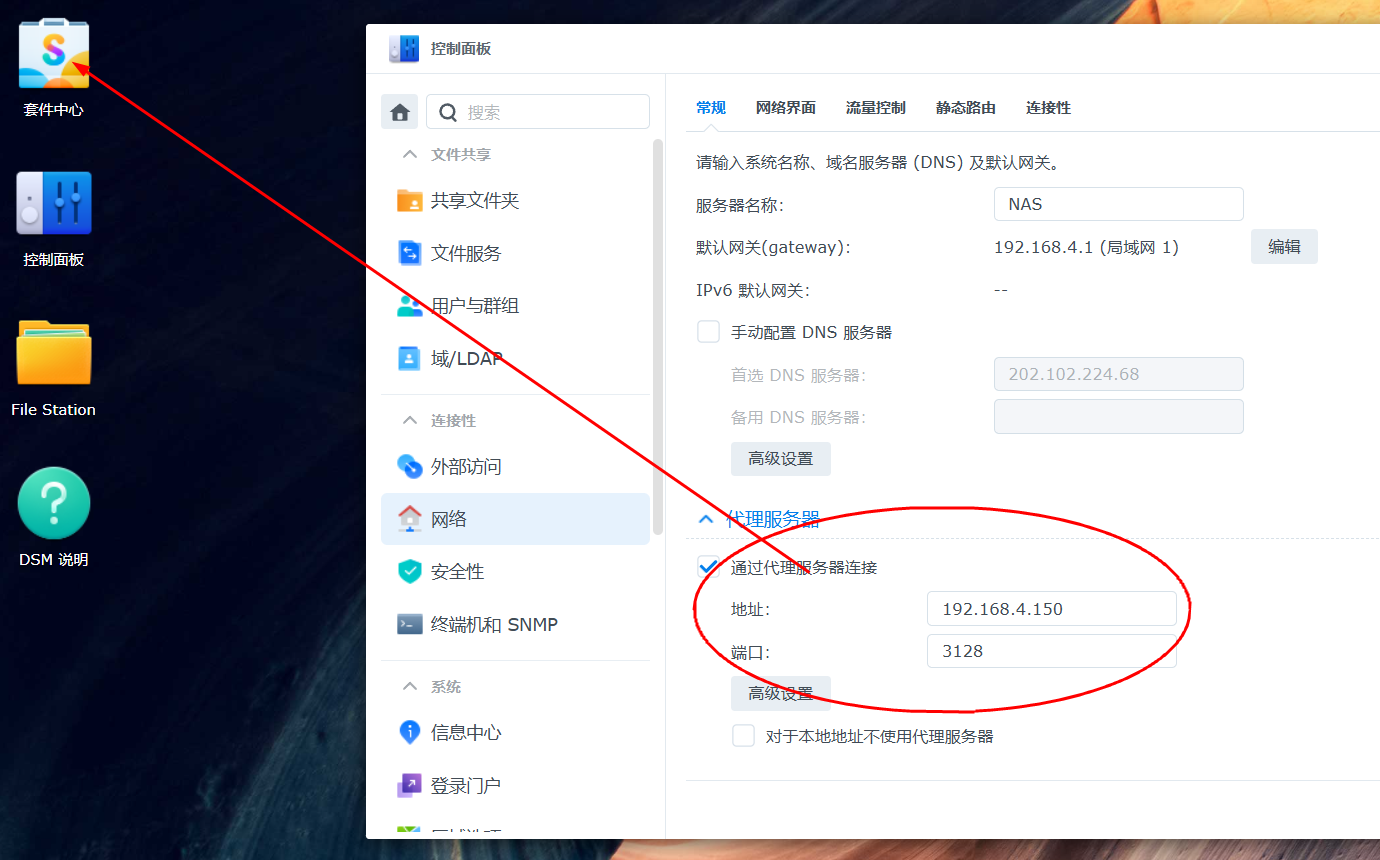
Task: Click the IPv6 默认网关 label
Action: [x=752, y=290]
